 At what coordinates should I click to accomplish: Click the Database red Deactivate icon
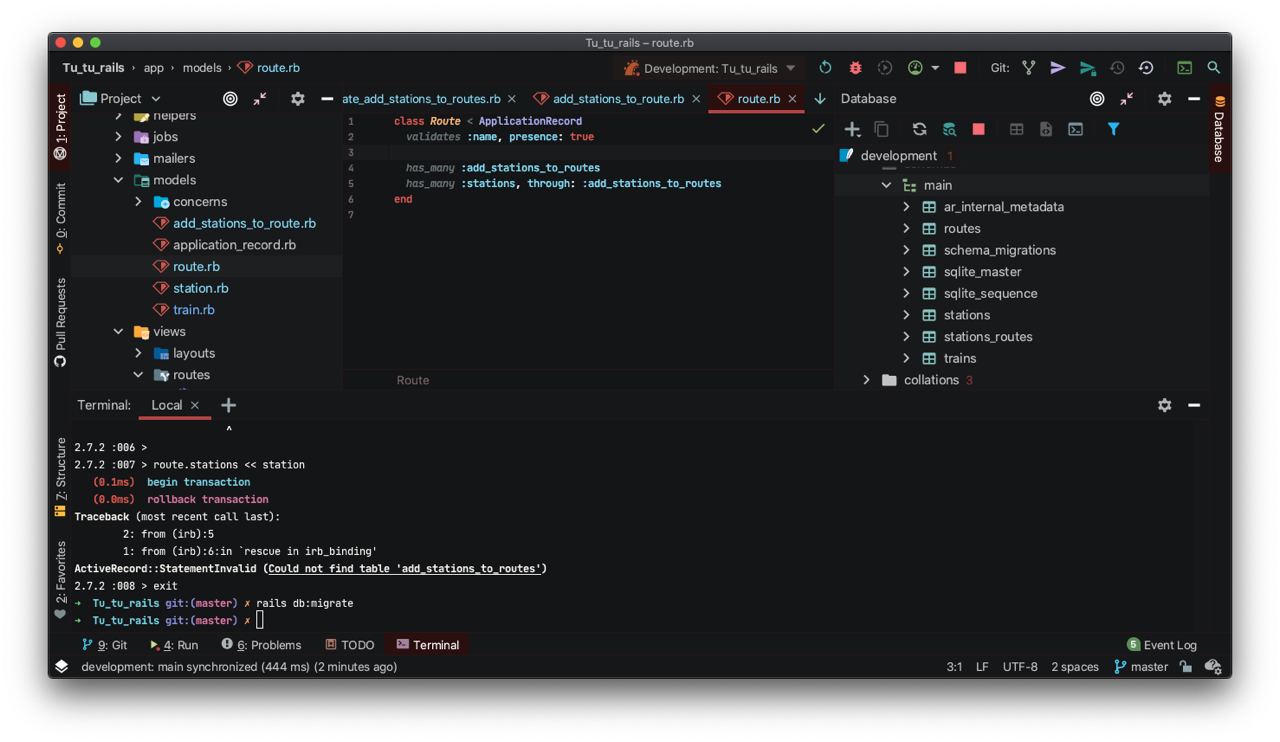click(979, 129)
